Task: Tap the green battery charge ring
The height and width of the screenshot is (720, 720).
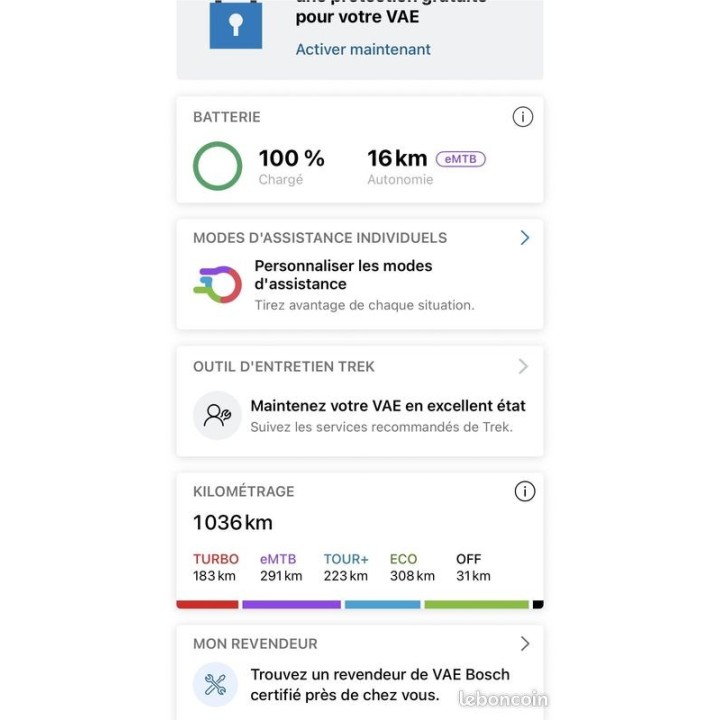Action: [217, 166]
